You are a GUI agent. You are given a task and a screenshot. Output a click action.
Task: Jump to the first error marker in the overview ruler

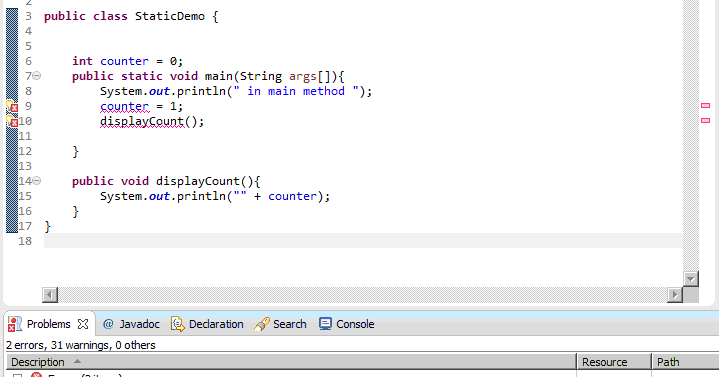pos(706,105)
